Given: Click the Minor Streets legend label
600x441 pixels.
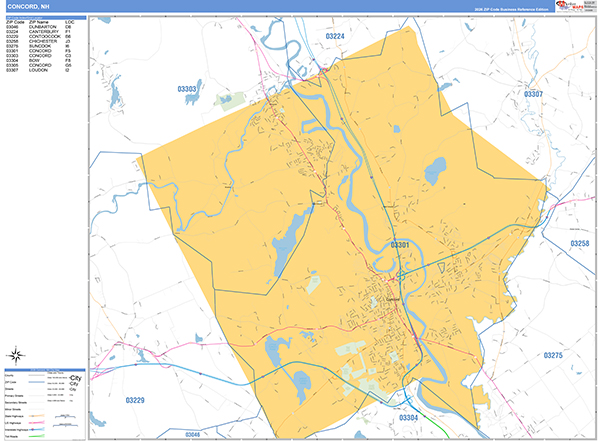Looking at the screenshot, I should [x=13, y=409].
